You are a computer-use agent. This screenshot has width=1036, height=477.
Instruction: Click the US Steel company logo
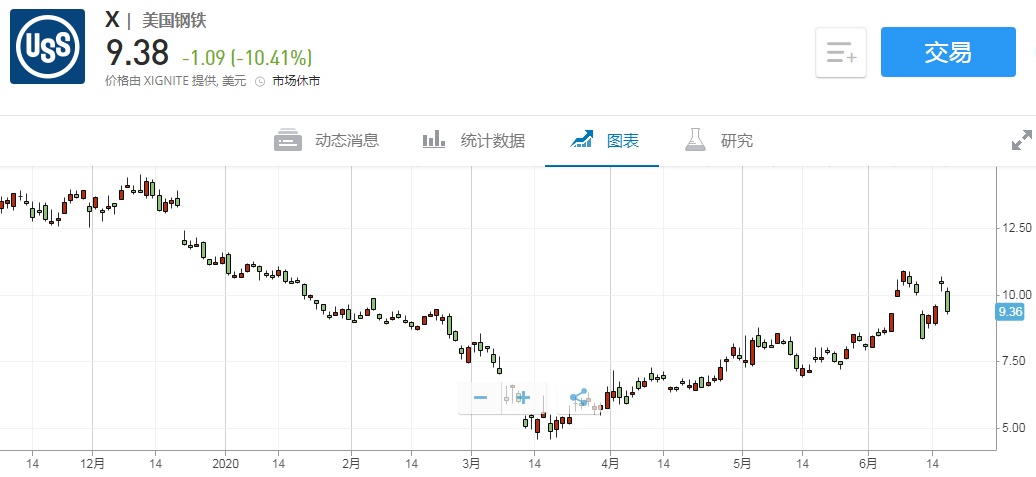pos(47,46)
